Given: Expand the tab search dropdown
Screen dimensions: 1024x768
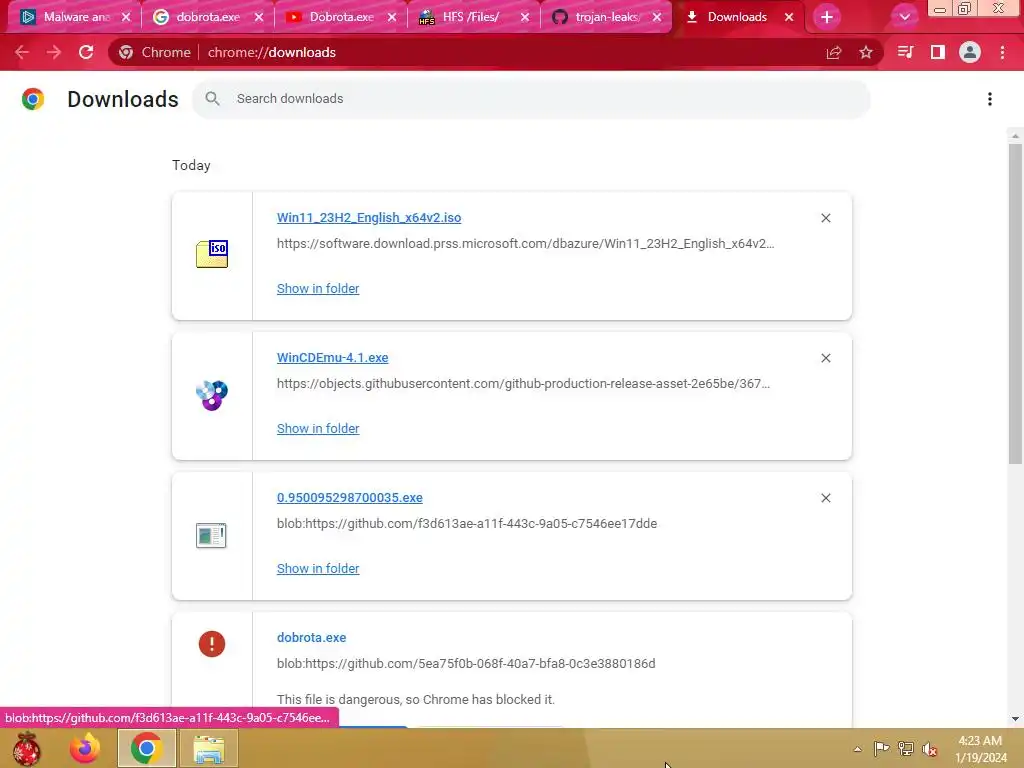Looking at the screenshot, I should pyautogui.click(x=904, y=17).
